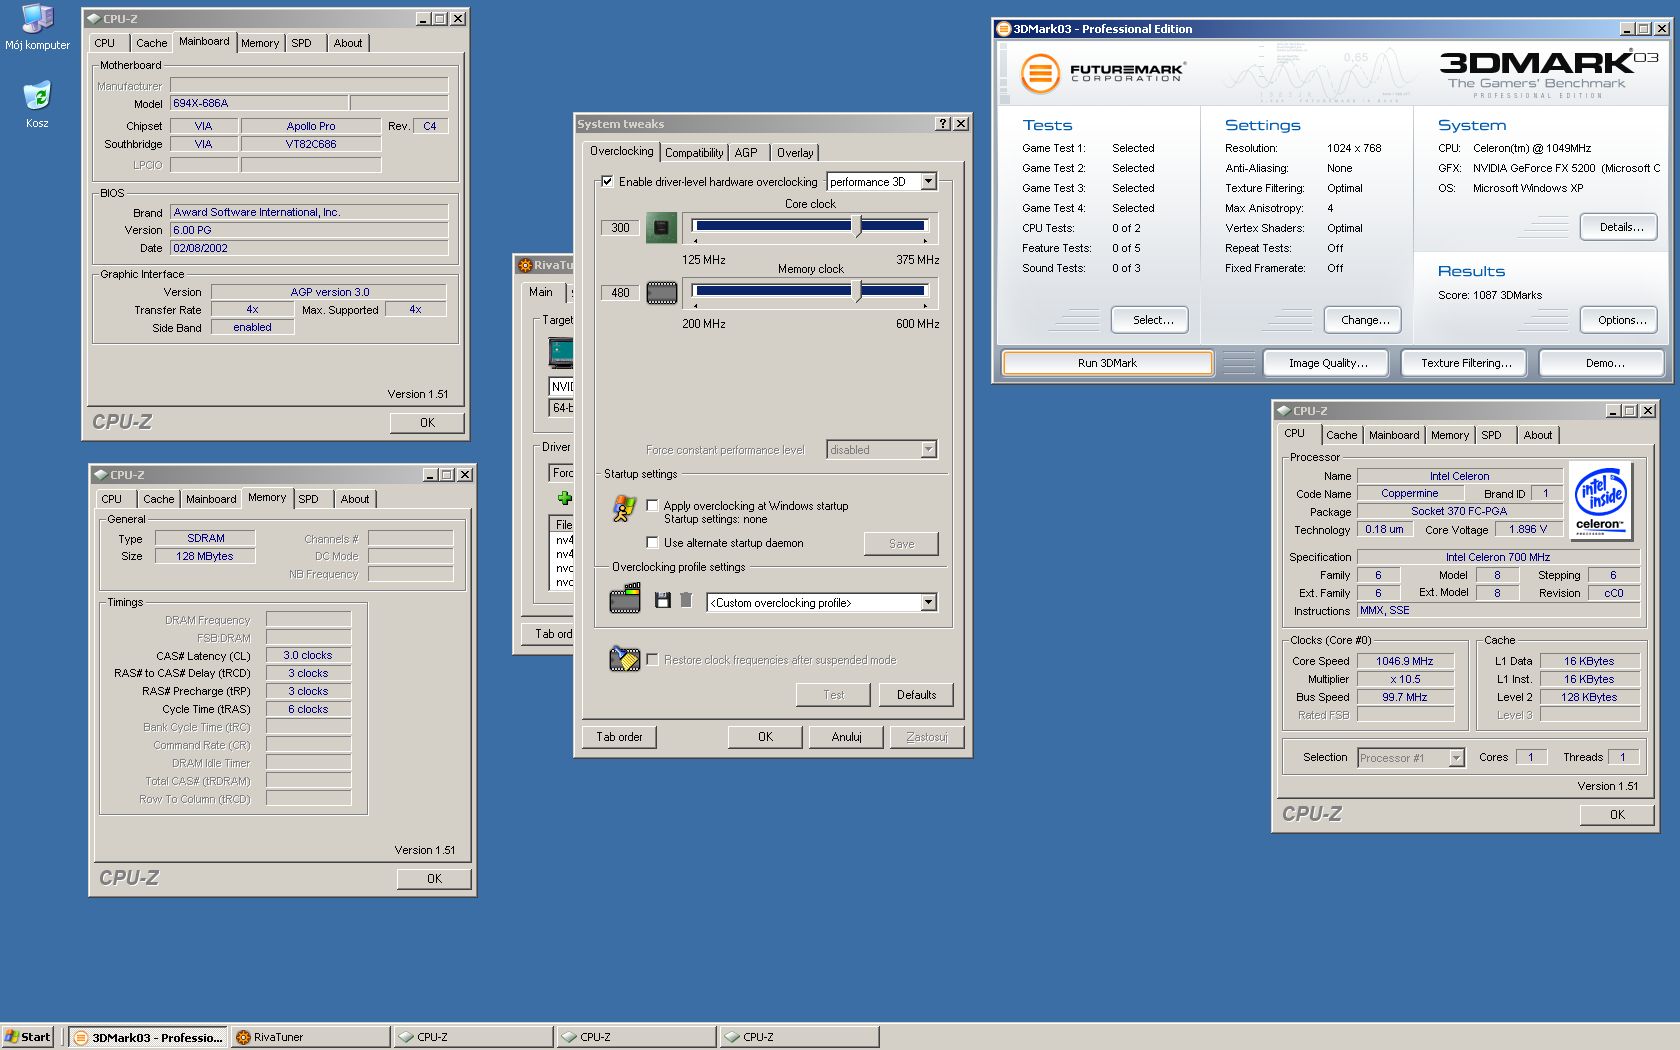Delete overclocking profile with trash icon
This screenshot has height=1050, width=1680.
tap(686, 600)
